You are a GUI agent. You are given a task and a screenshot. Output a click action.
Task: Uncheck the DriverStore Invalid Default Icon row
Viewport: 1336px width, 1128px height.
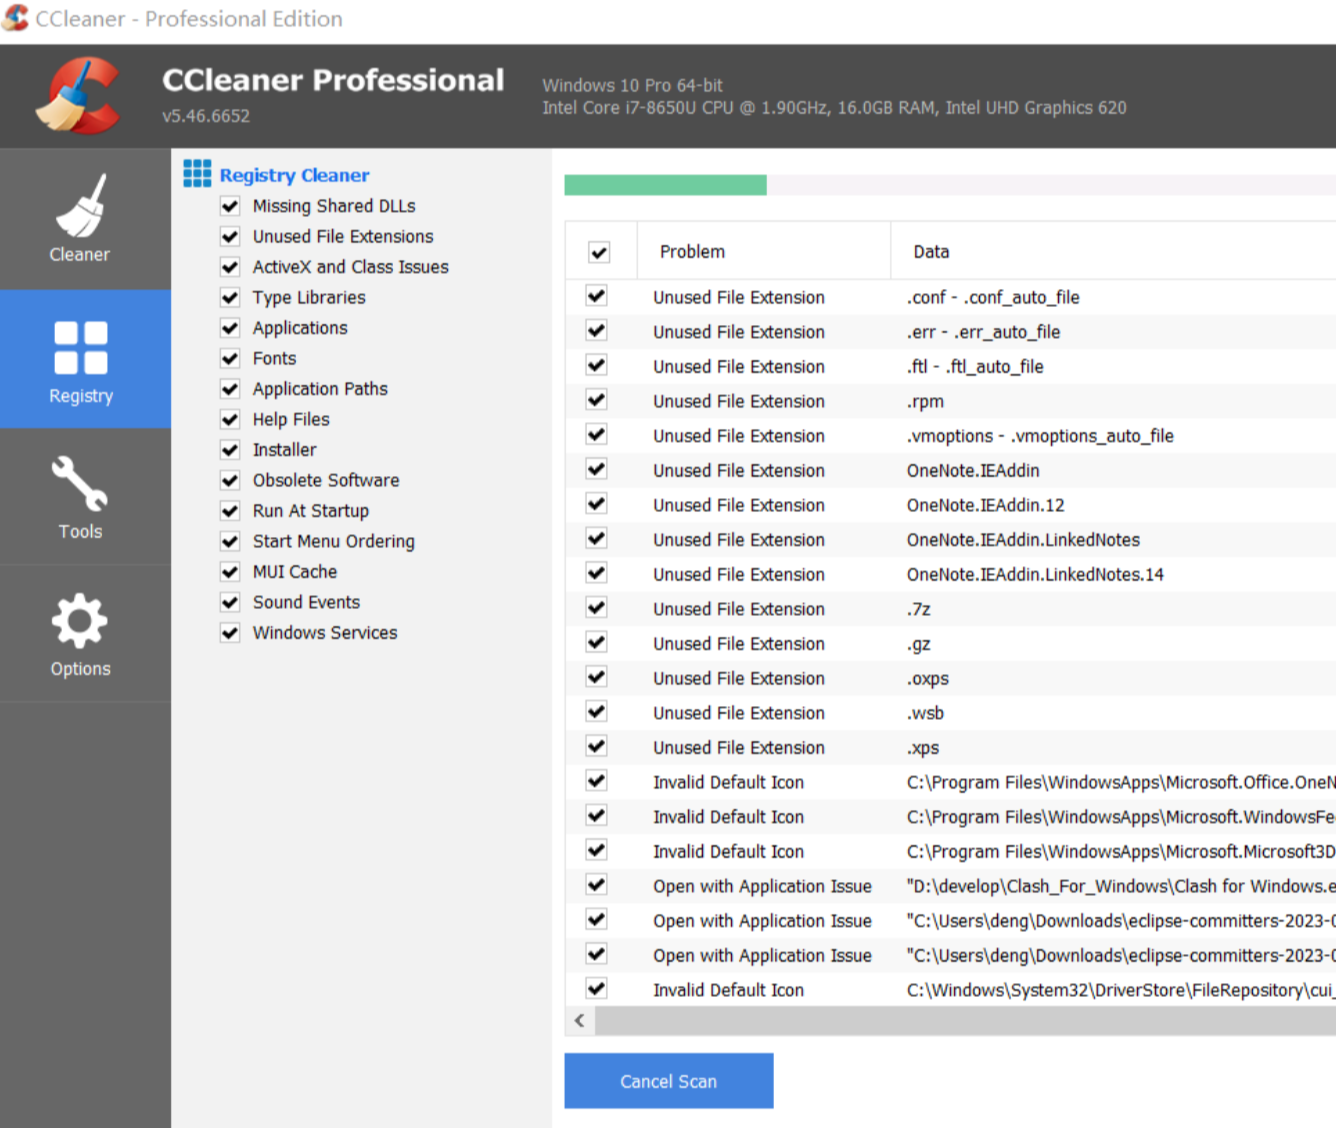pyautogui.click(x=597, y=989)
